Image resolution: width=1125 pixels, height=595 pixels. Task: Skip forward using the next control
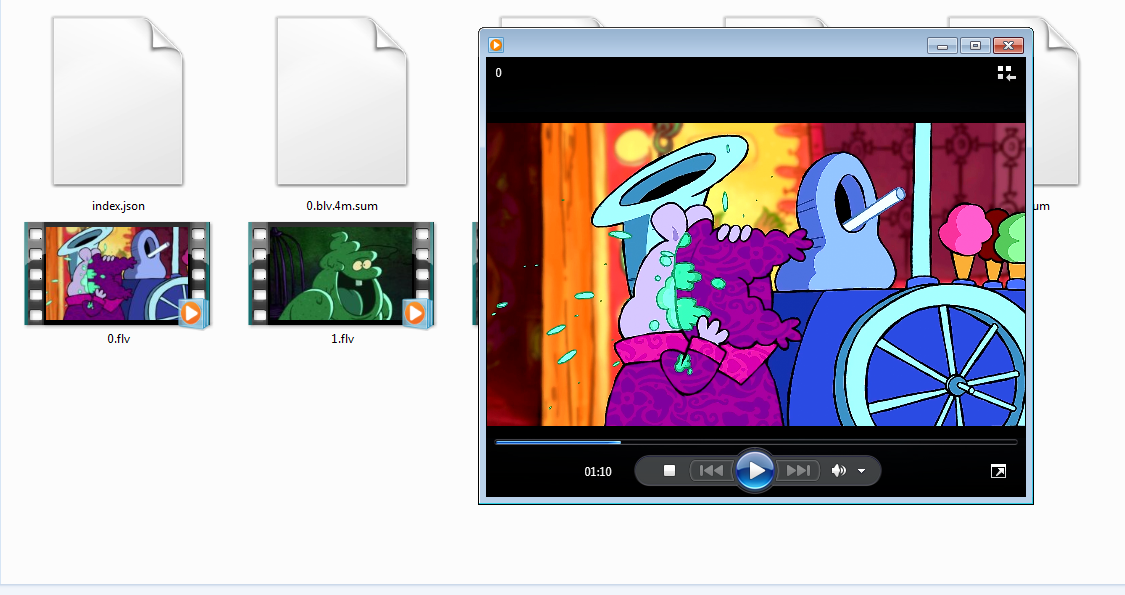[x=797, y=470]
